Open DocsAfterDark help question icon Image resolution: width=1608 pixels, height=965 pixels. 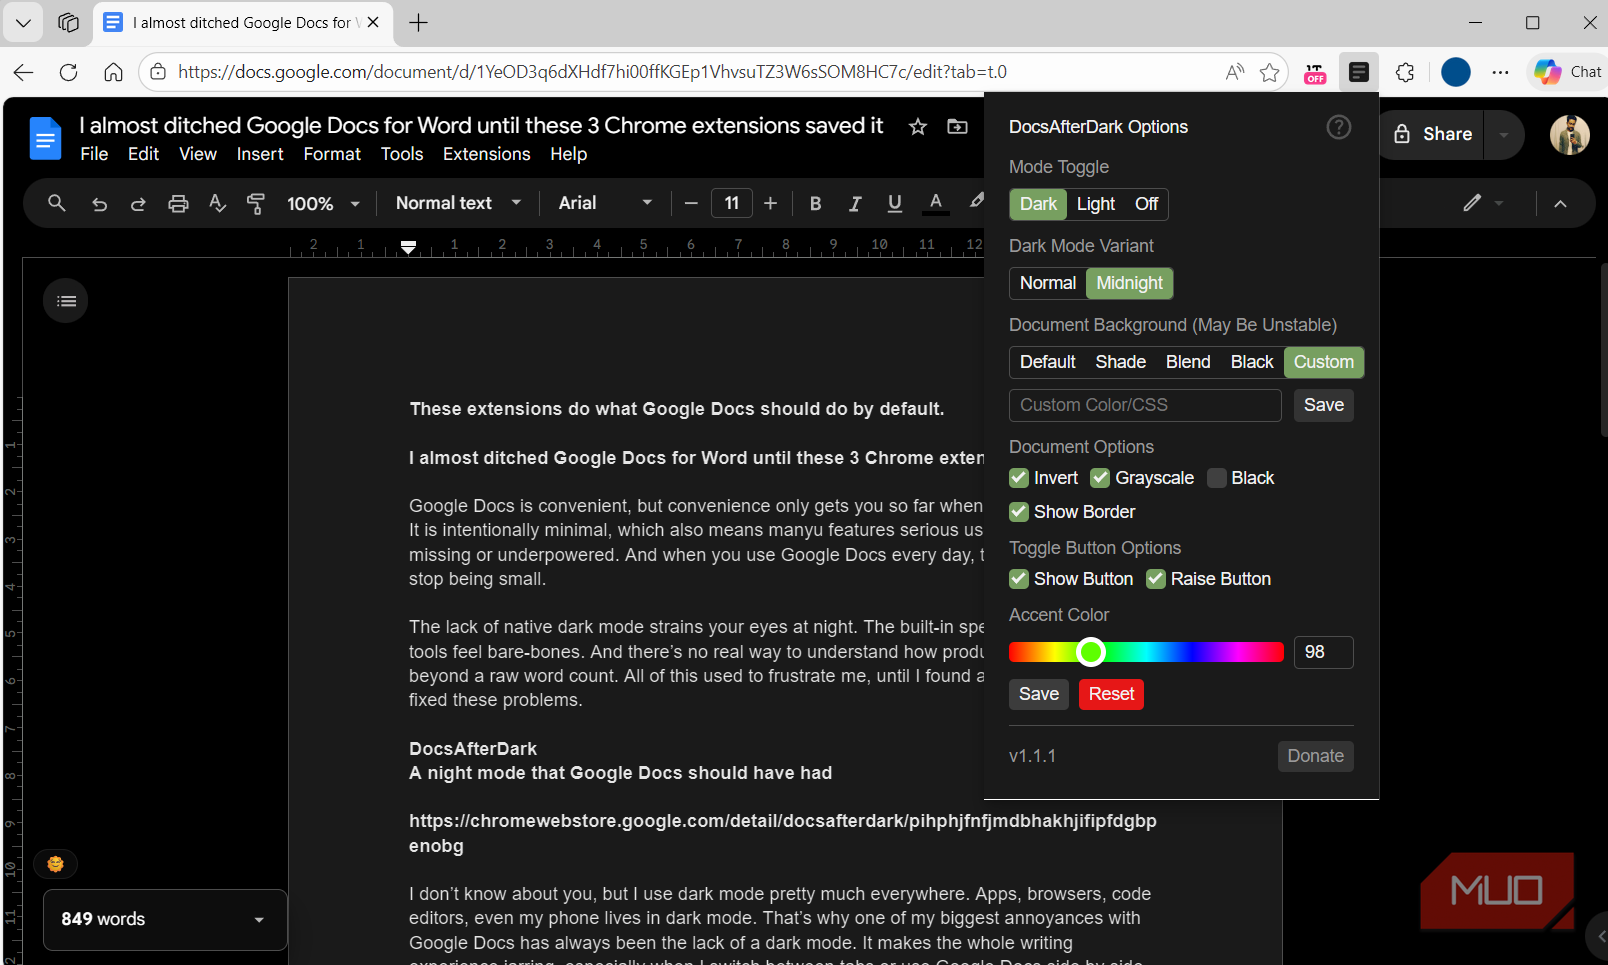[x=1338, y=127]
